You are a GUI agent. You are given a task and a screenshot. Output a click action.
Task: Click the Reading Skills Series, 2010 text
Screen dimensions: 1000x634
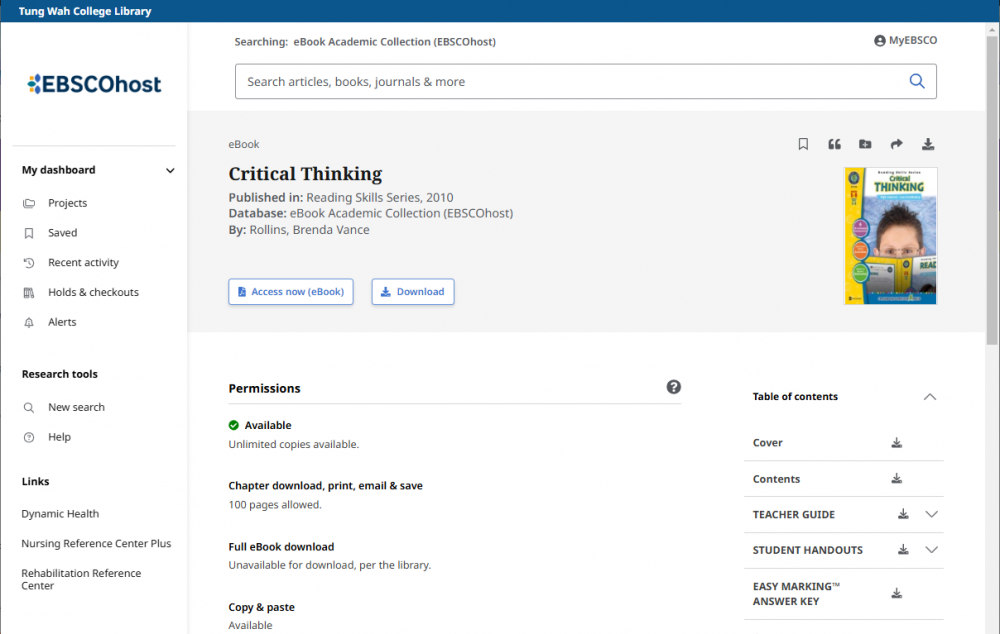coord(379,198)
